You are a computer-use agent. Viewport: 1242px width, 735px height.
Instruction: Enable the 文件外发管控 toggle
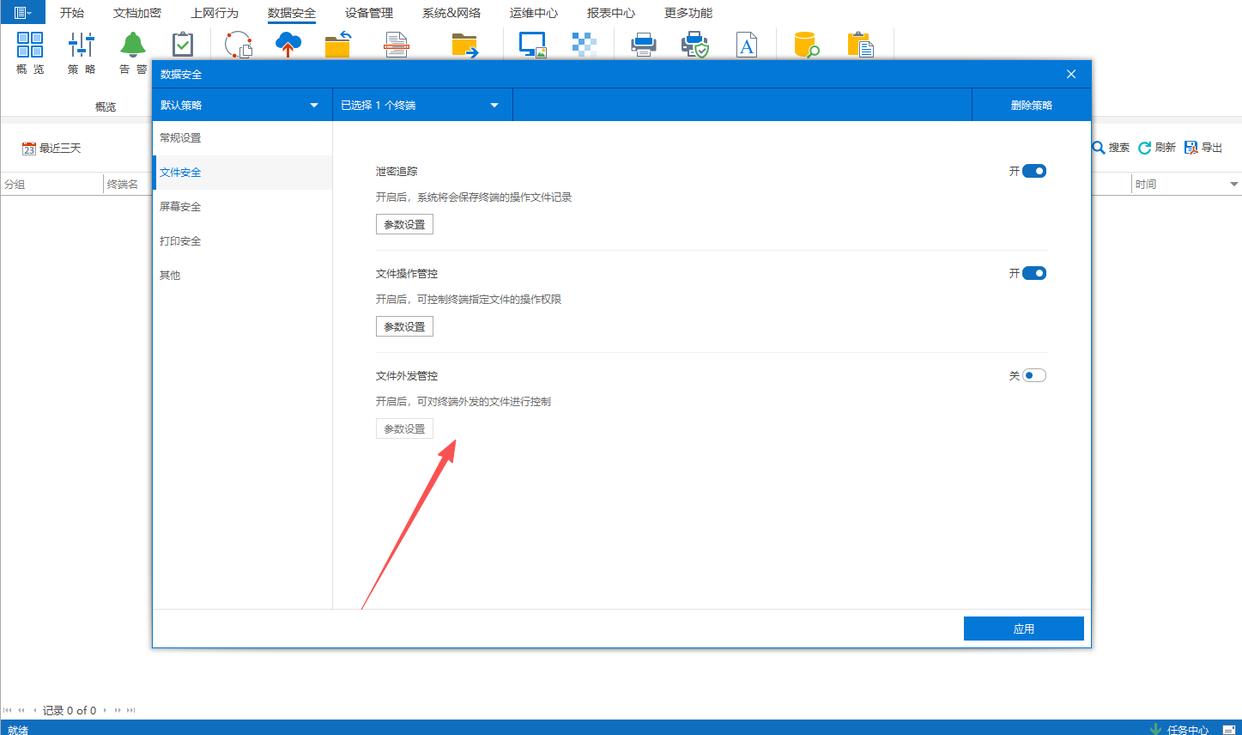pyautogui.click(x=1034, y=376)
